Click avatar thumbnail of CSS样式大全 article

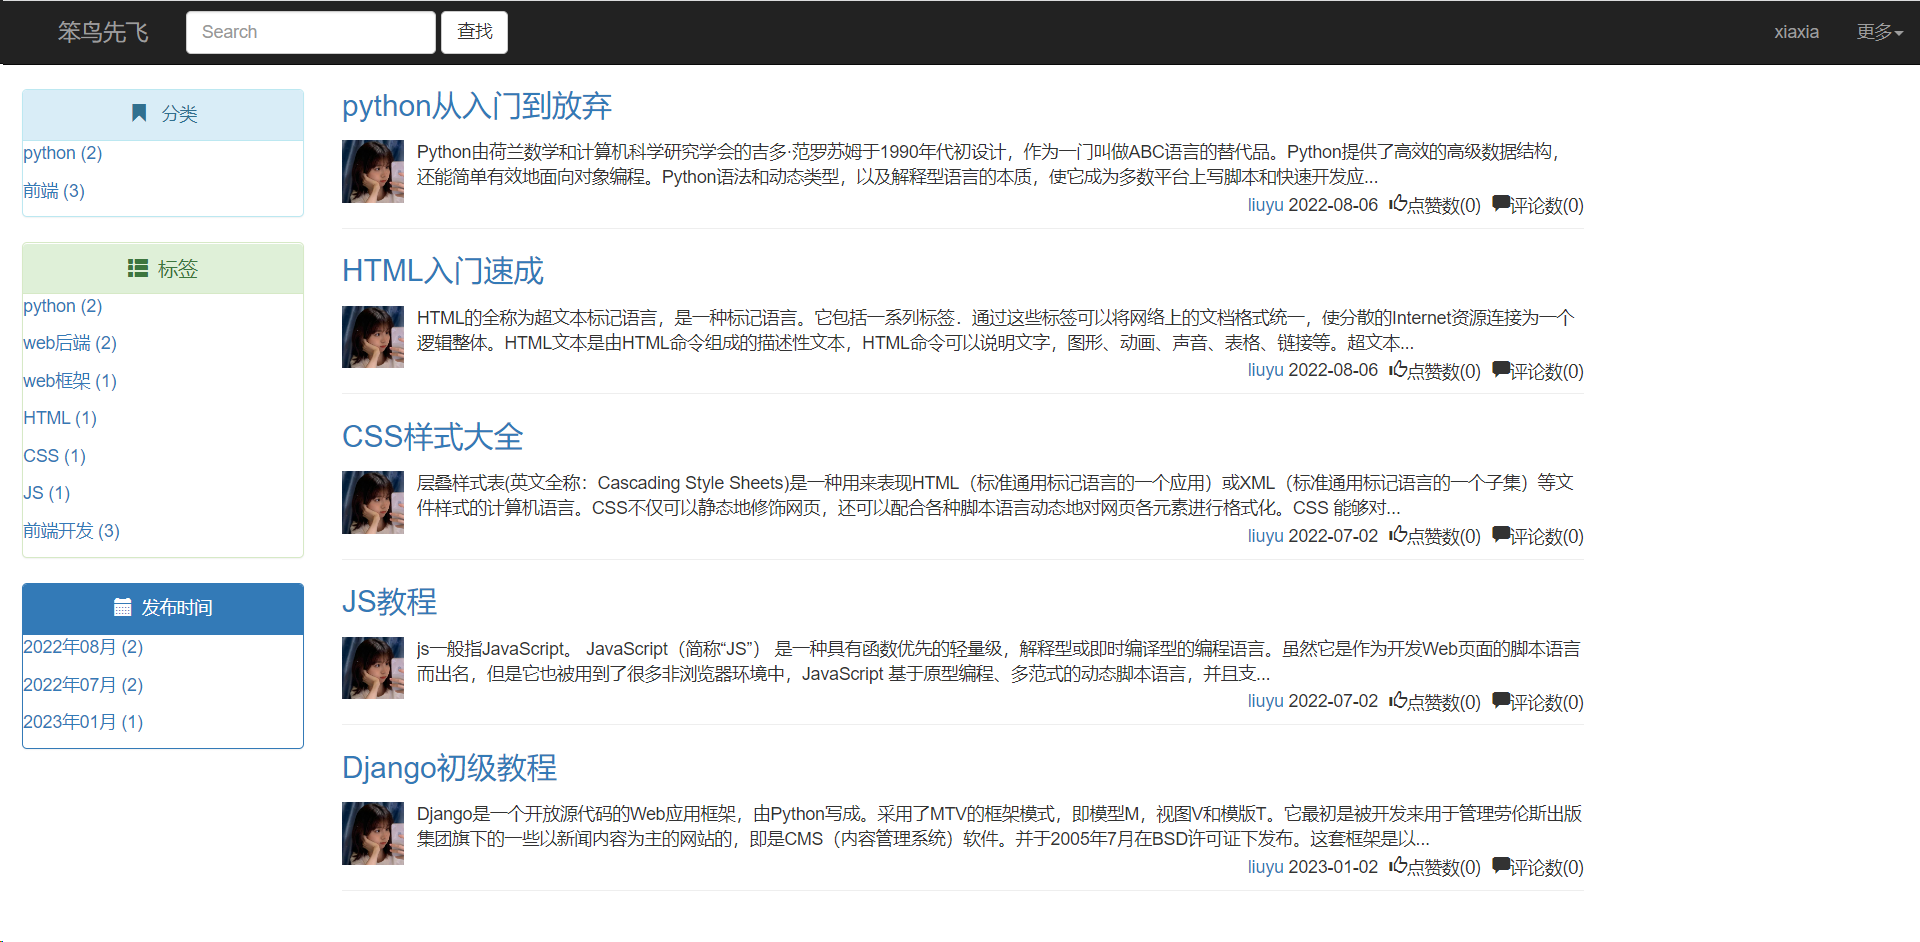tap(373, 502)
